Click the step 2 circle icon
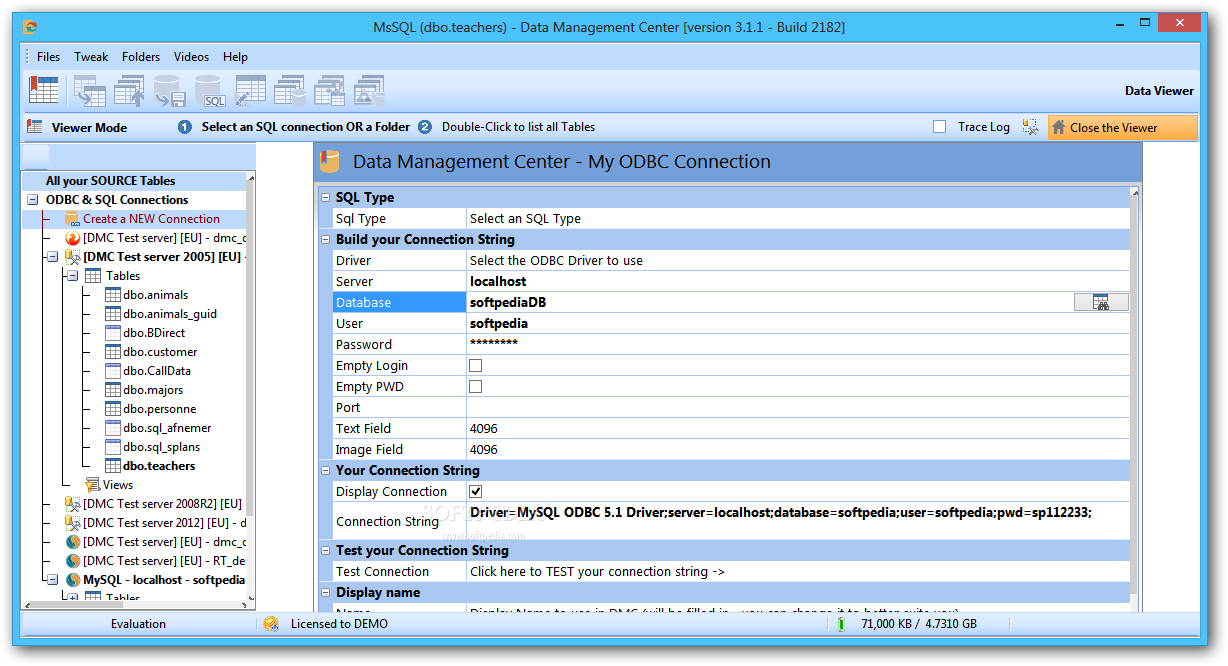Viewport: 1228px width, 666px height. [x=425, y=127]
